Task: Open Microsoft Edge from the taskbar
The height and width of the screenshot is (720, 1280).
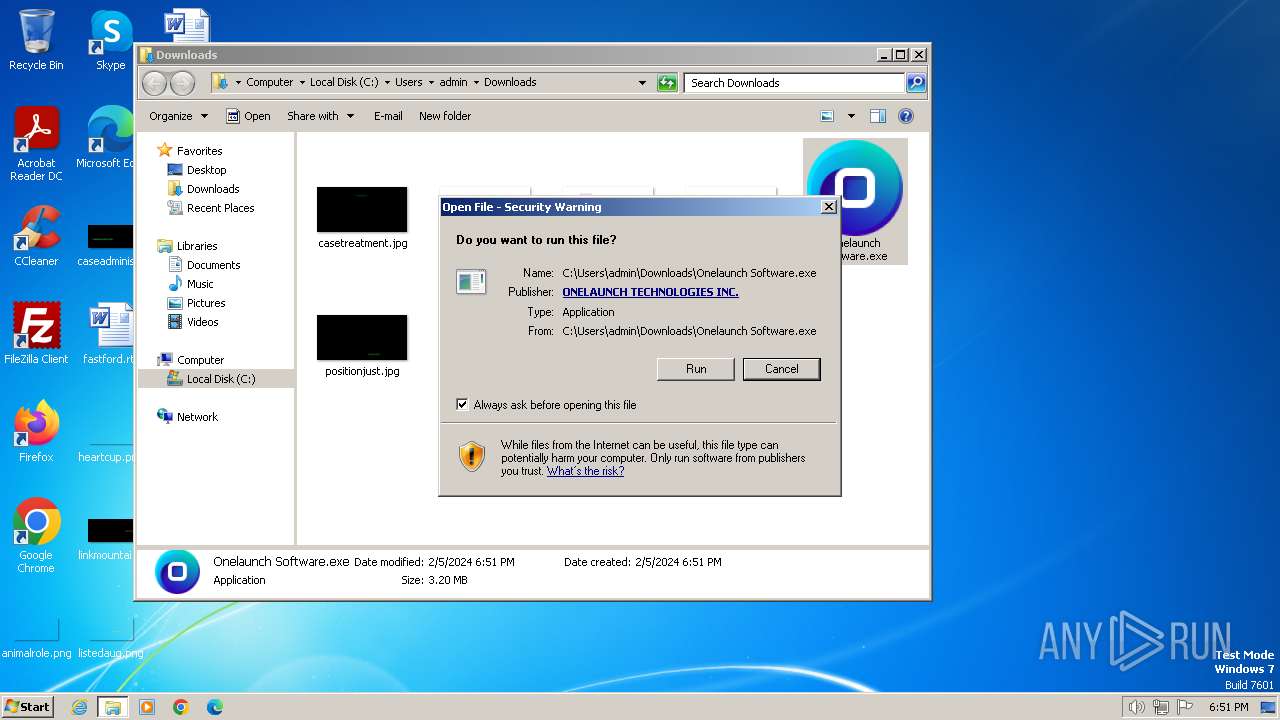Action: coord(215,707)
